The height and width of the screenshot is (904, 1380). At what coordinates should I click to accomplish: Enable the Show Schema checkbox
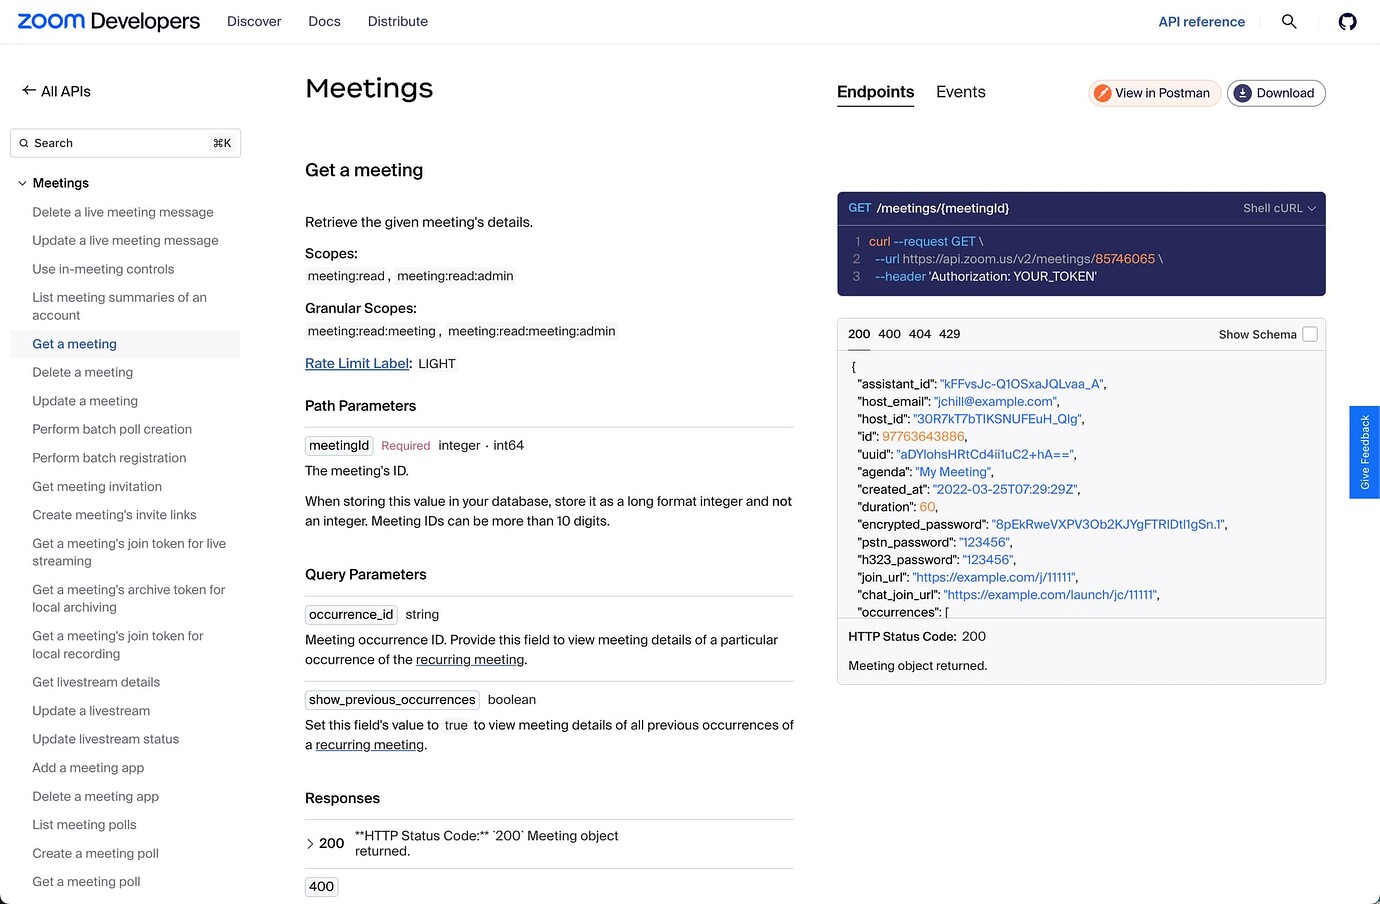click(1310, 334)
